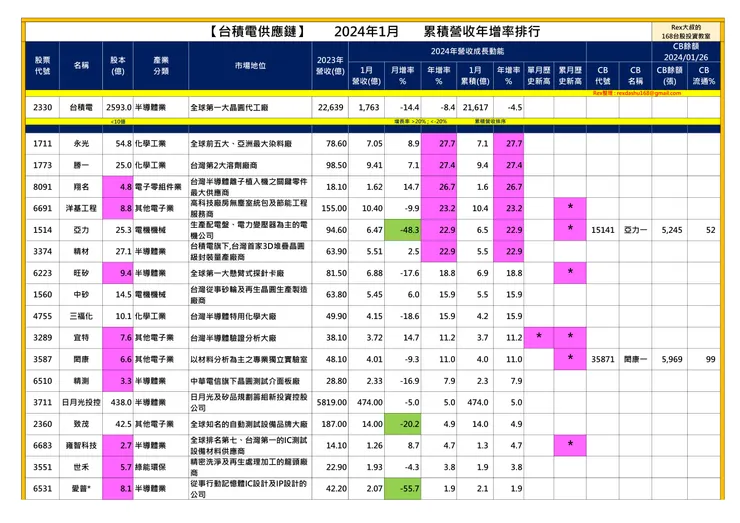Click the 單月歷史新高 star in 3289 row
Viewport: 740px width, 523px height.
538,338
